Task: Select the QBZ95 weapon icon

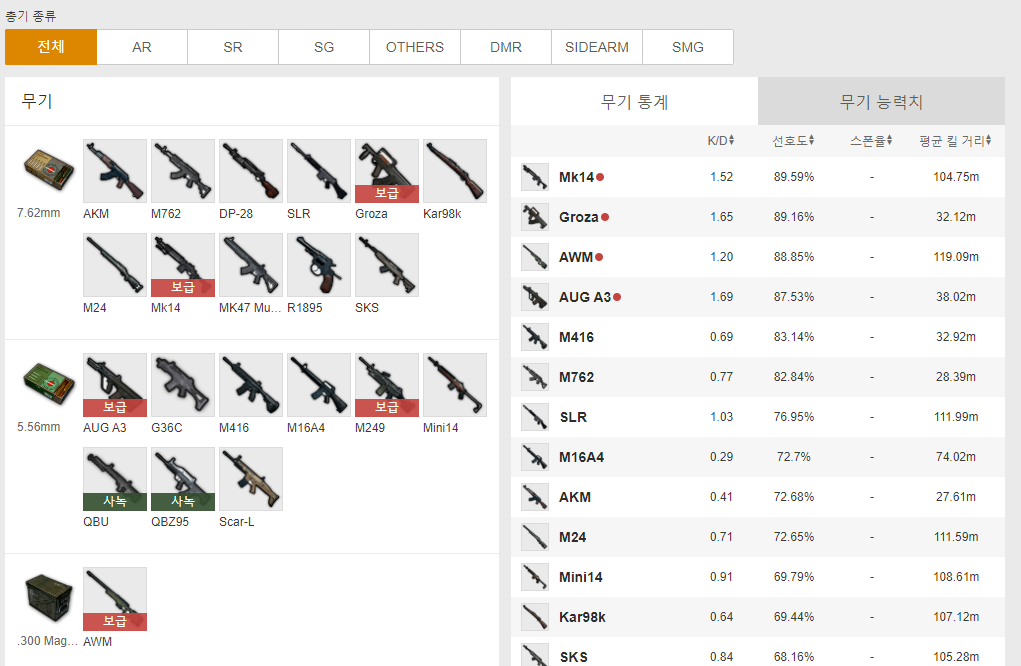Action: [183, 479]
